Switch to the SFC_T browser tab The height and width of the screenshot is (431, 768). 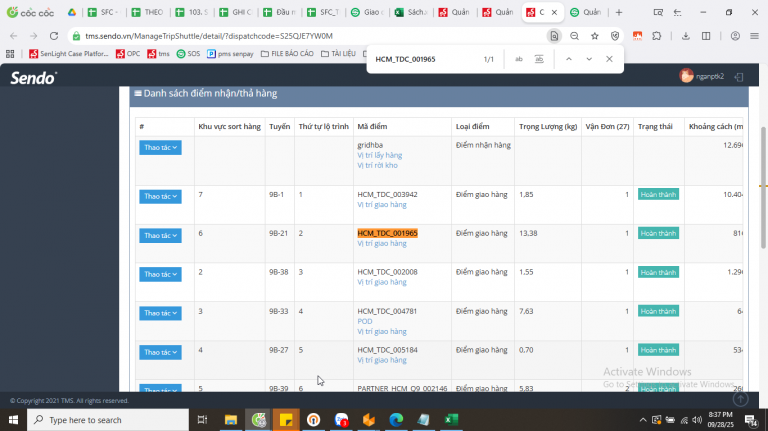[323, 12]
